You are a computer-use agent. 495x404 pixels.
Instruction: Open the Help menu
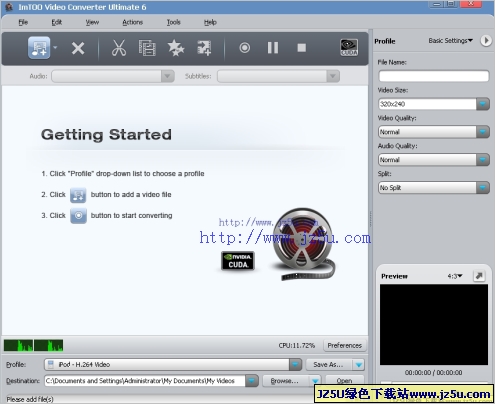click(210, 22)
